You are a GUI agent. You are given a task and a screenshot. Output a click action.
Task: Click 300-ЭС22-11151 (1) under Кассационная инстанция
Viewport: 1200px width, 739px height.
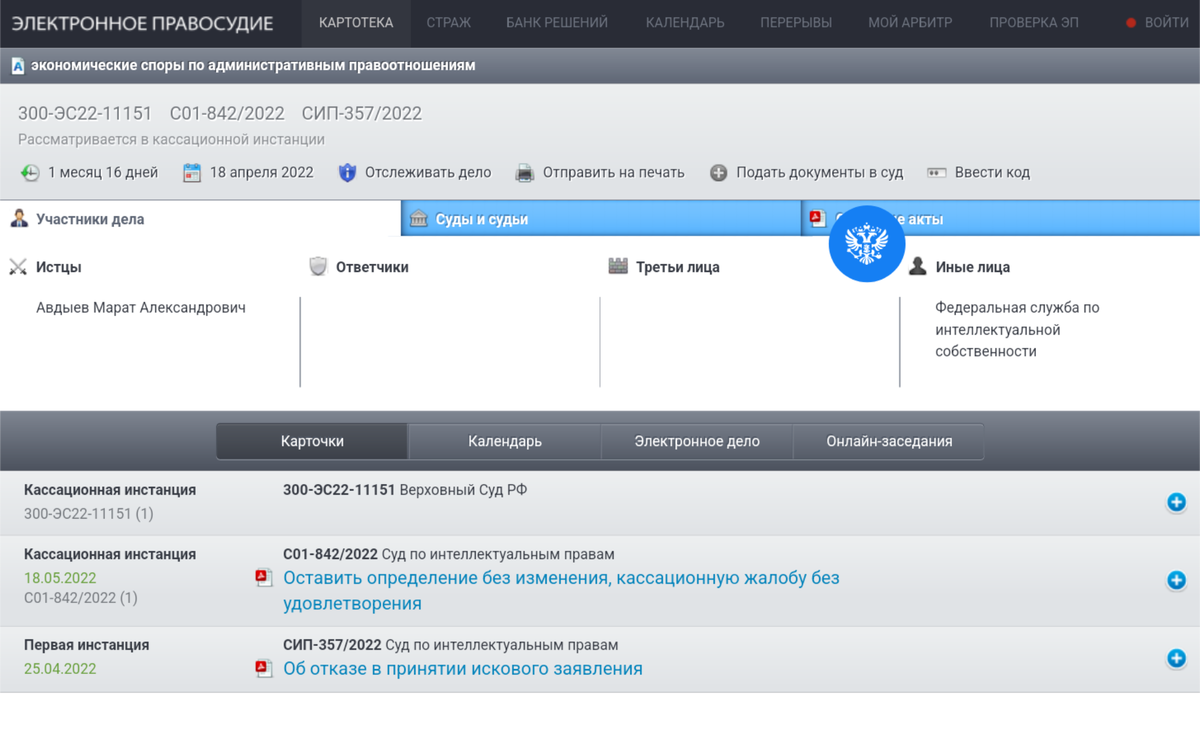(89, 514)
